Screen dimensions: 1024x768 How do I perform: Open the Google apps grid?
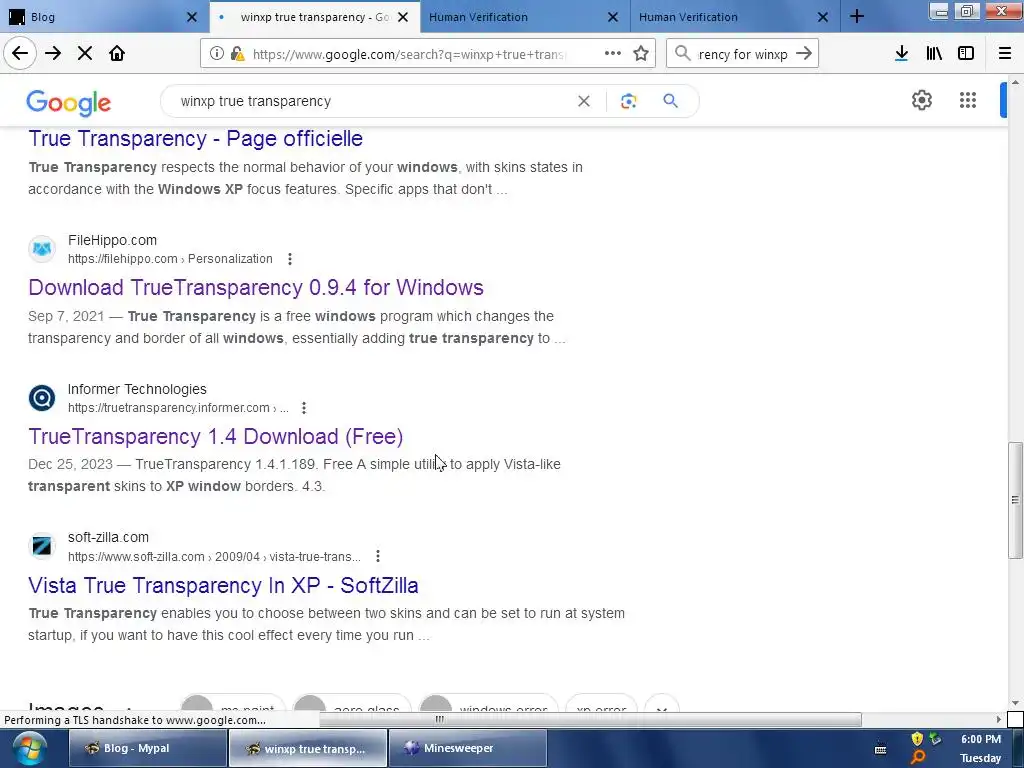(968, 101)
